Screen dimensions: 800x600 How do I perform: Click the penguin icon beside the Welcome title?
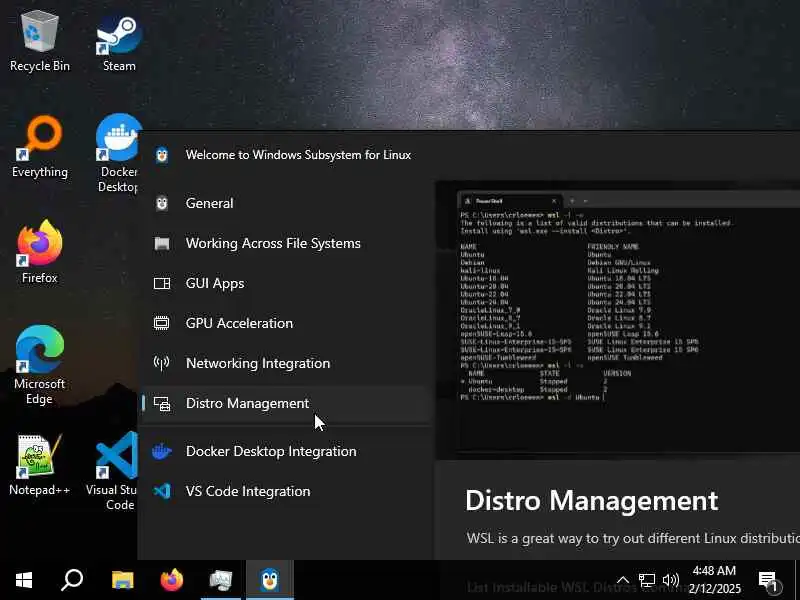coord(162,155)
